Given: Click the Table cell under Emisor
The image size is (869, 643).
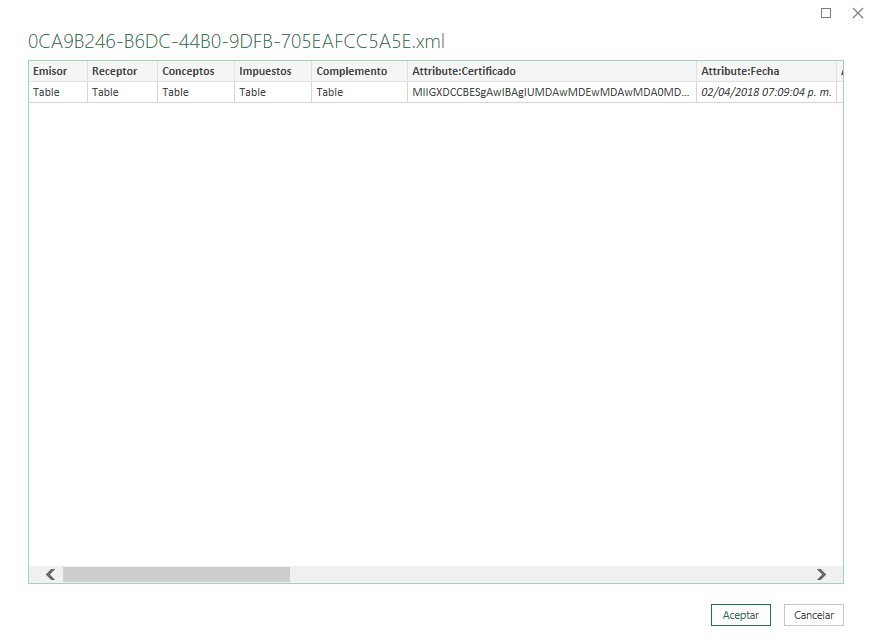Looking at the screenshot, I should pos(58,92).
